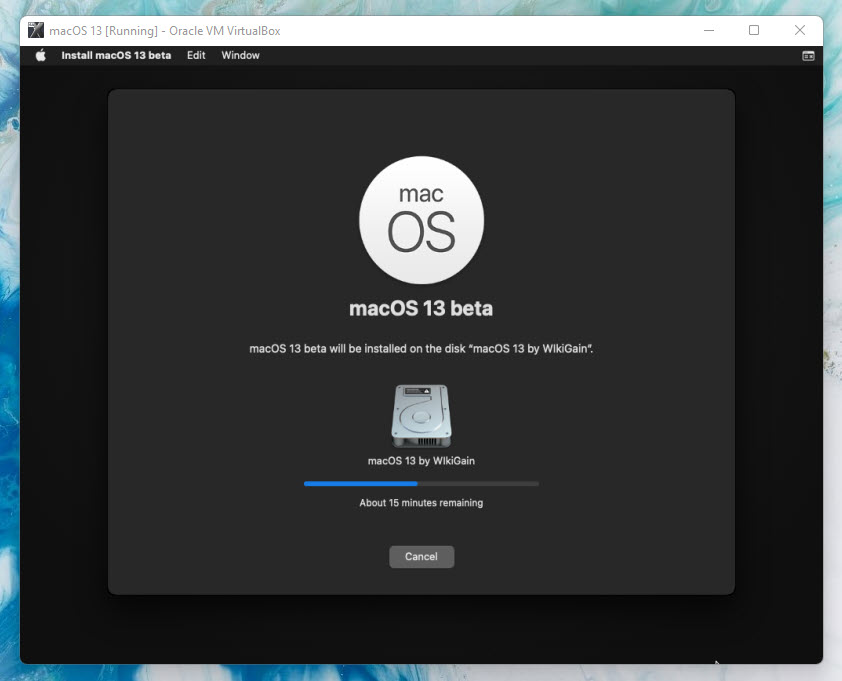Click the installation progress bar
The width and height of the screenshot is (842, 681).
(x=422, y=484)
